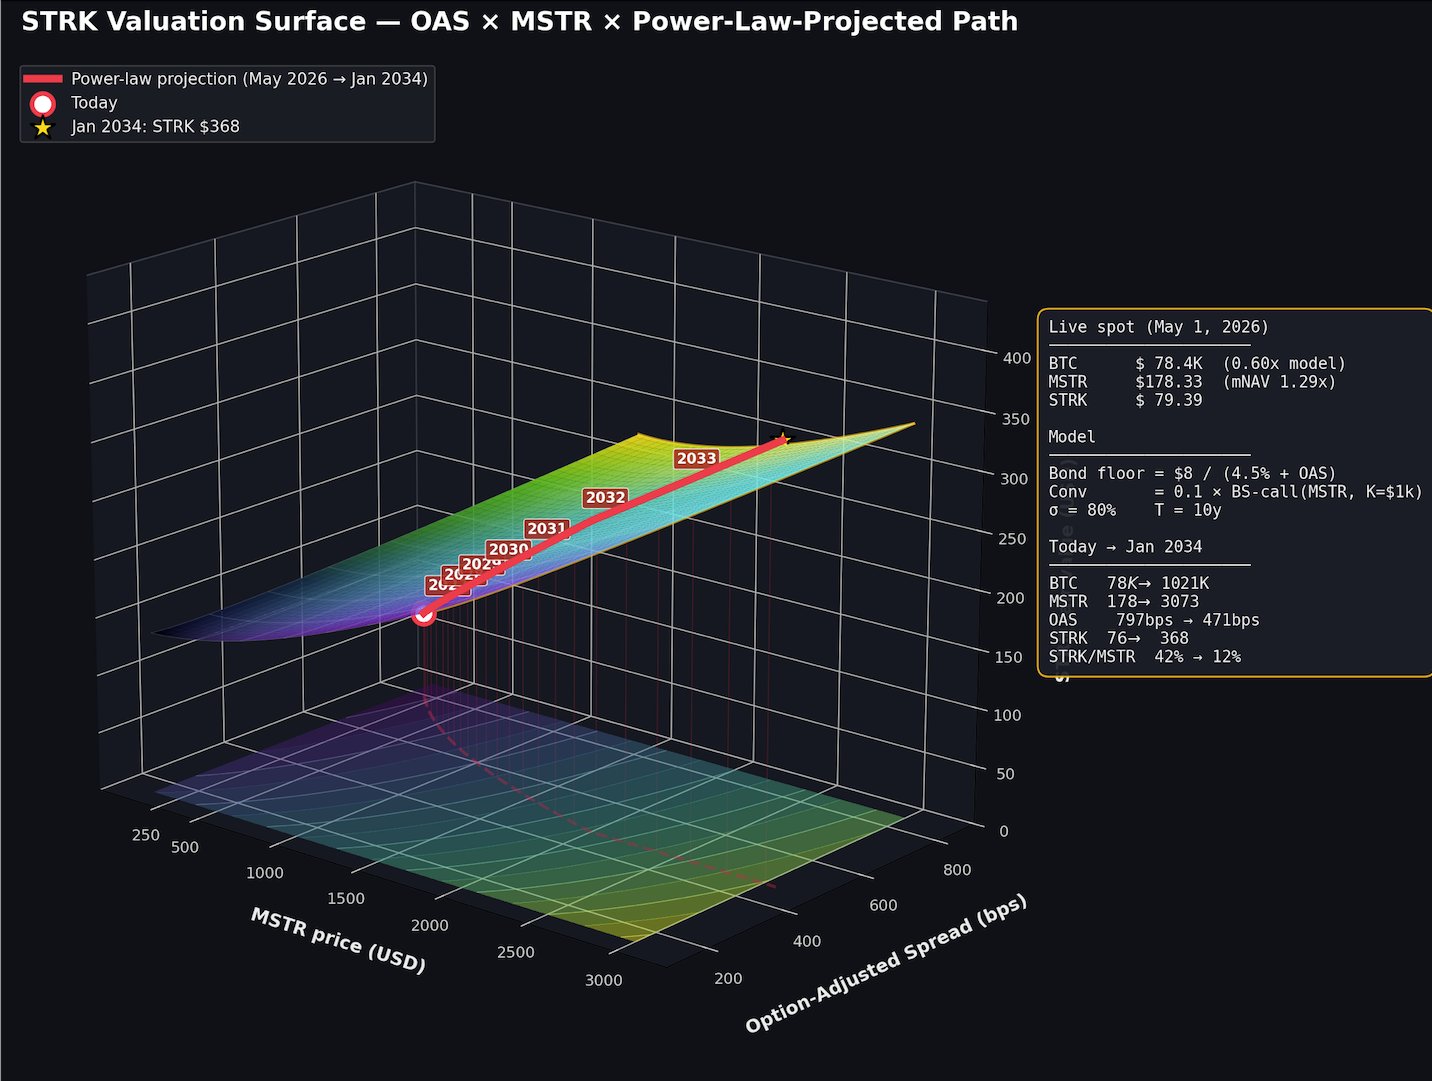Click the chart title 'STRK Valuation Surface'
The height and width of the screenshot is (1081, 1432).
(x=519, y=21)
